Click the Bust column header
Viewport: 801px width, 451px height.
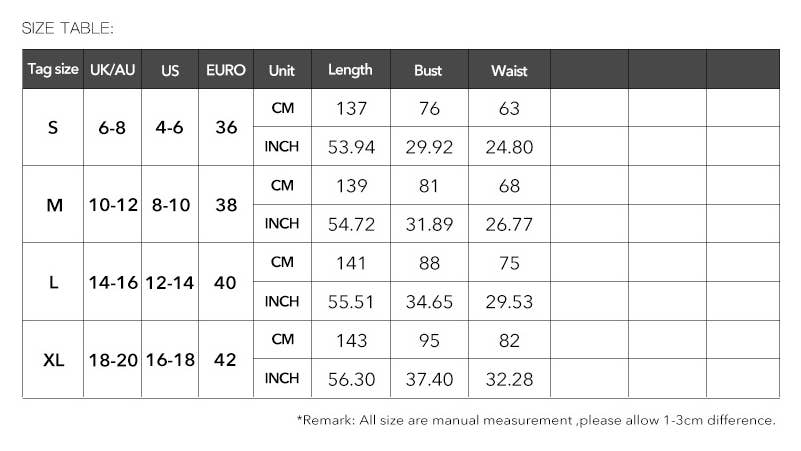click(429, 71)
